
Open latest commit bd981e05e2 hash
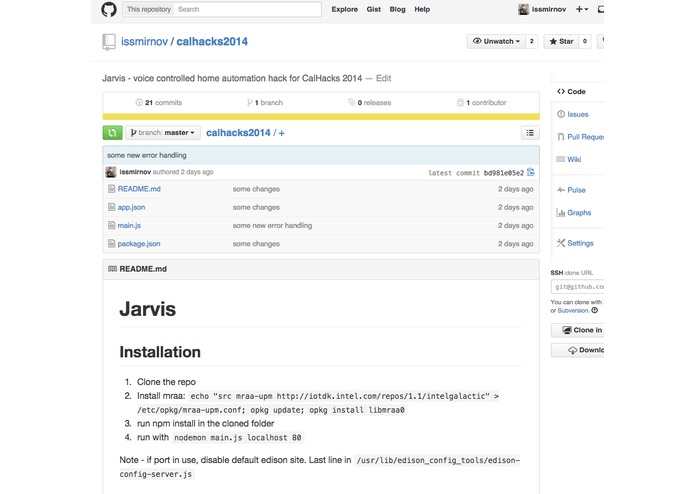click(504, 173)
